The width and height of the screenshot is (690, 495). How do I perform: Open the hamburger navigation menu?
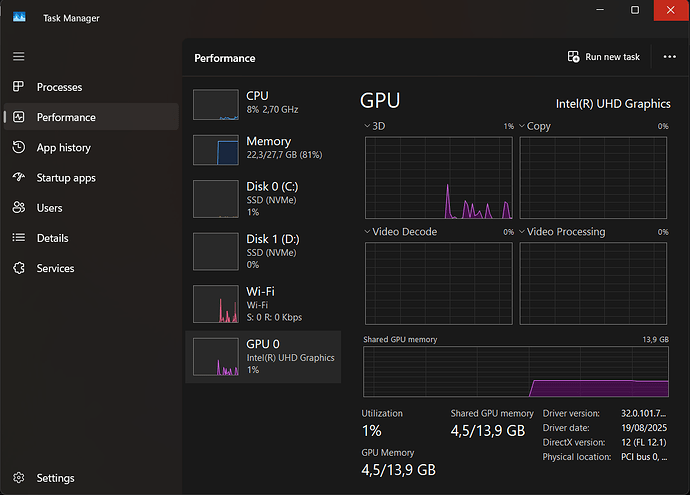(x=18, y=56)
